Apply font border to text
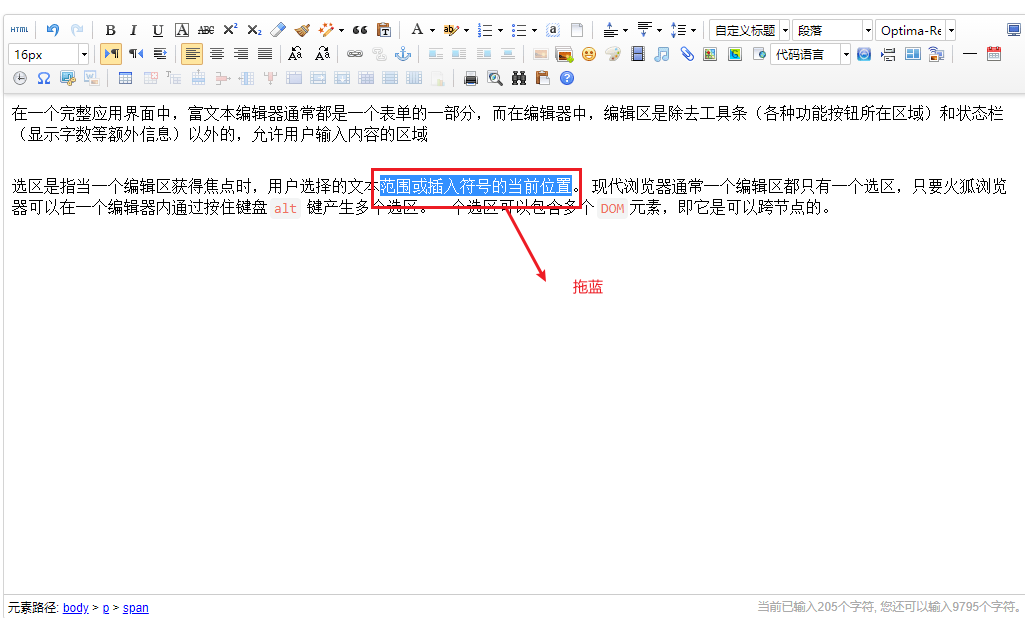 point(182,30)
